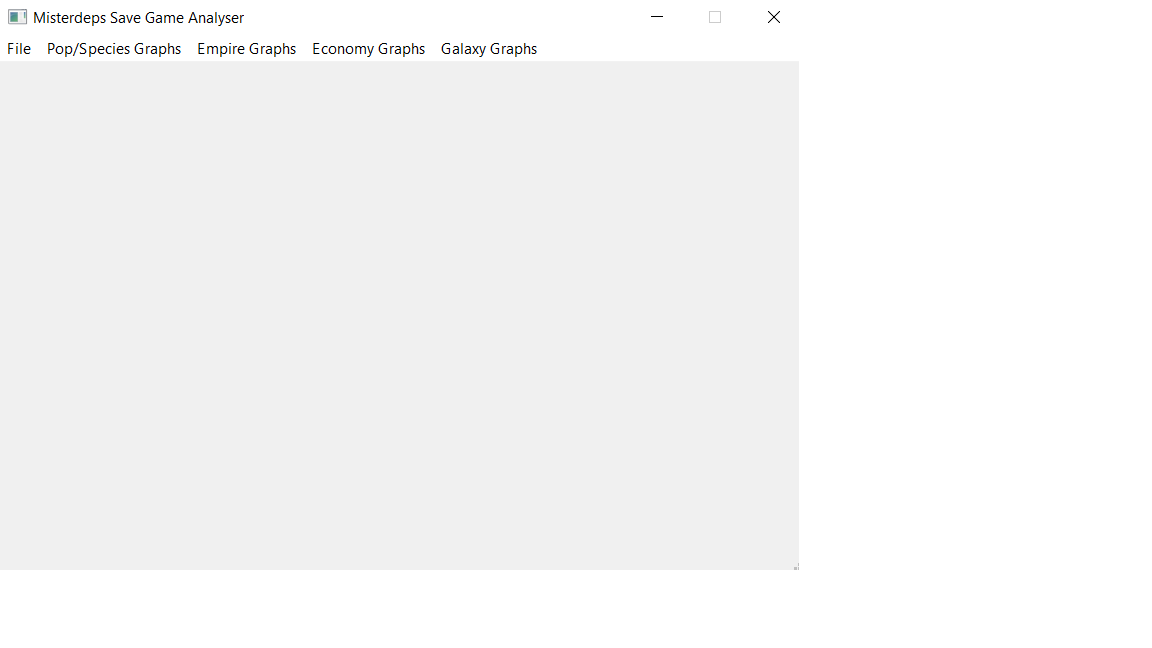
Task: Open the Economy Graphs menu
Action: [368, 48]
